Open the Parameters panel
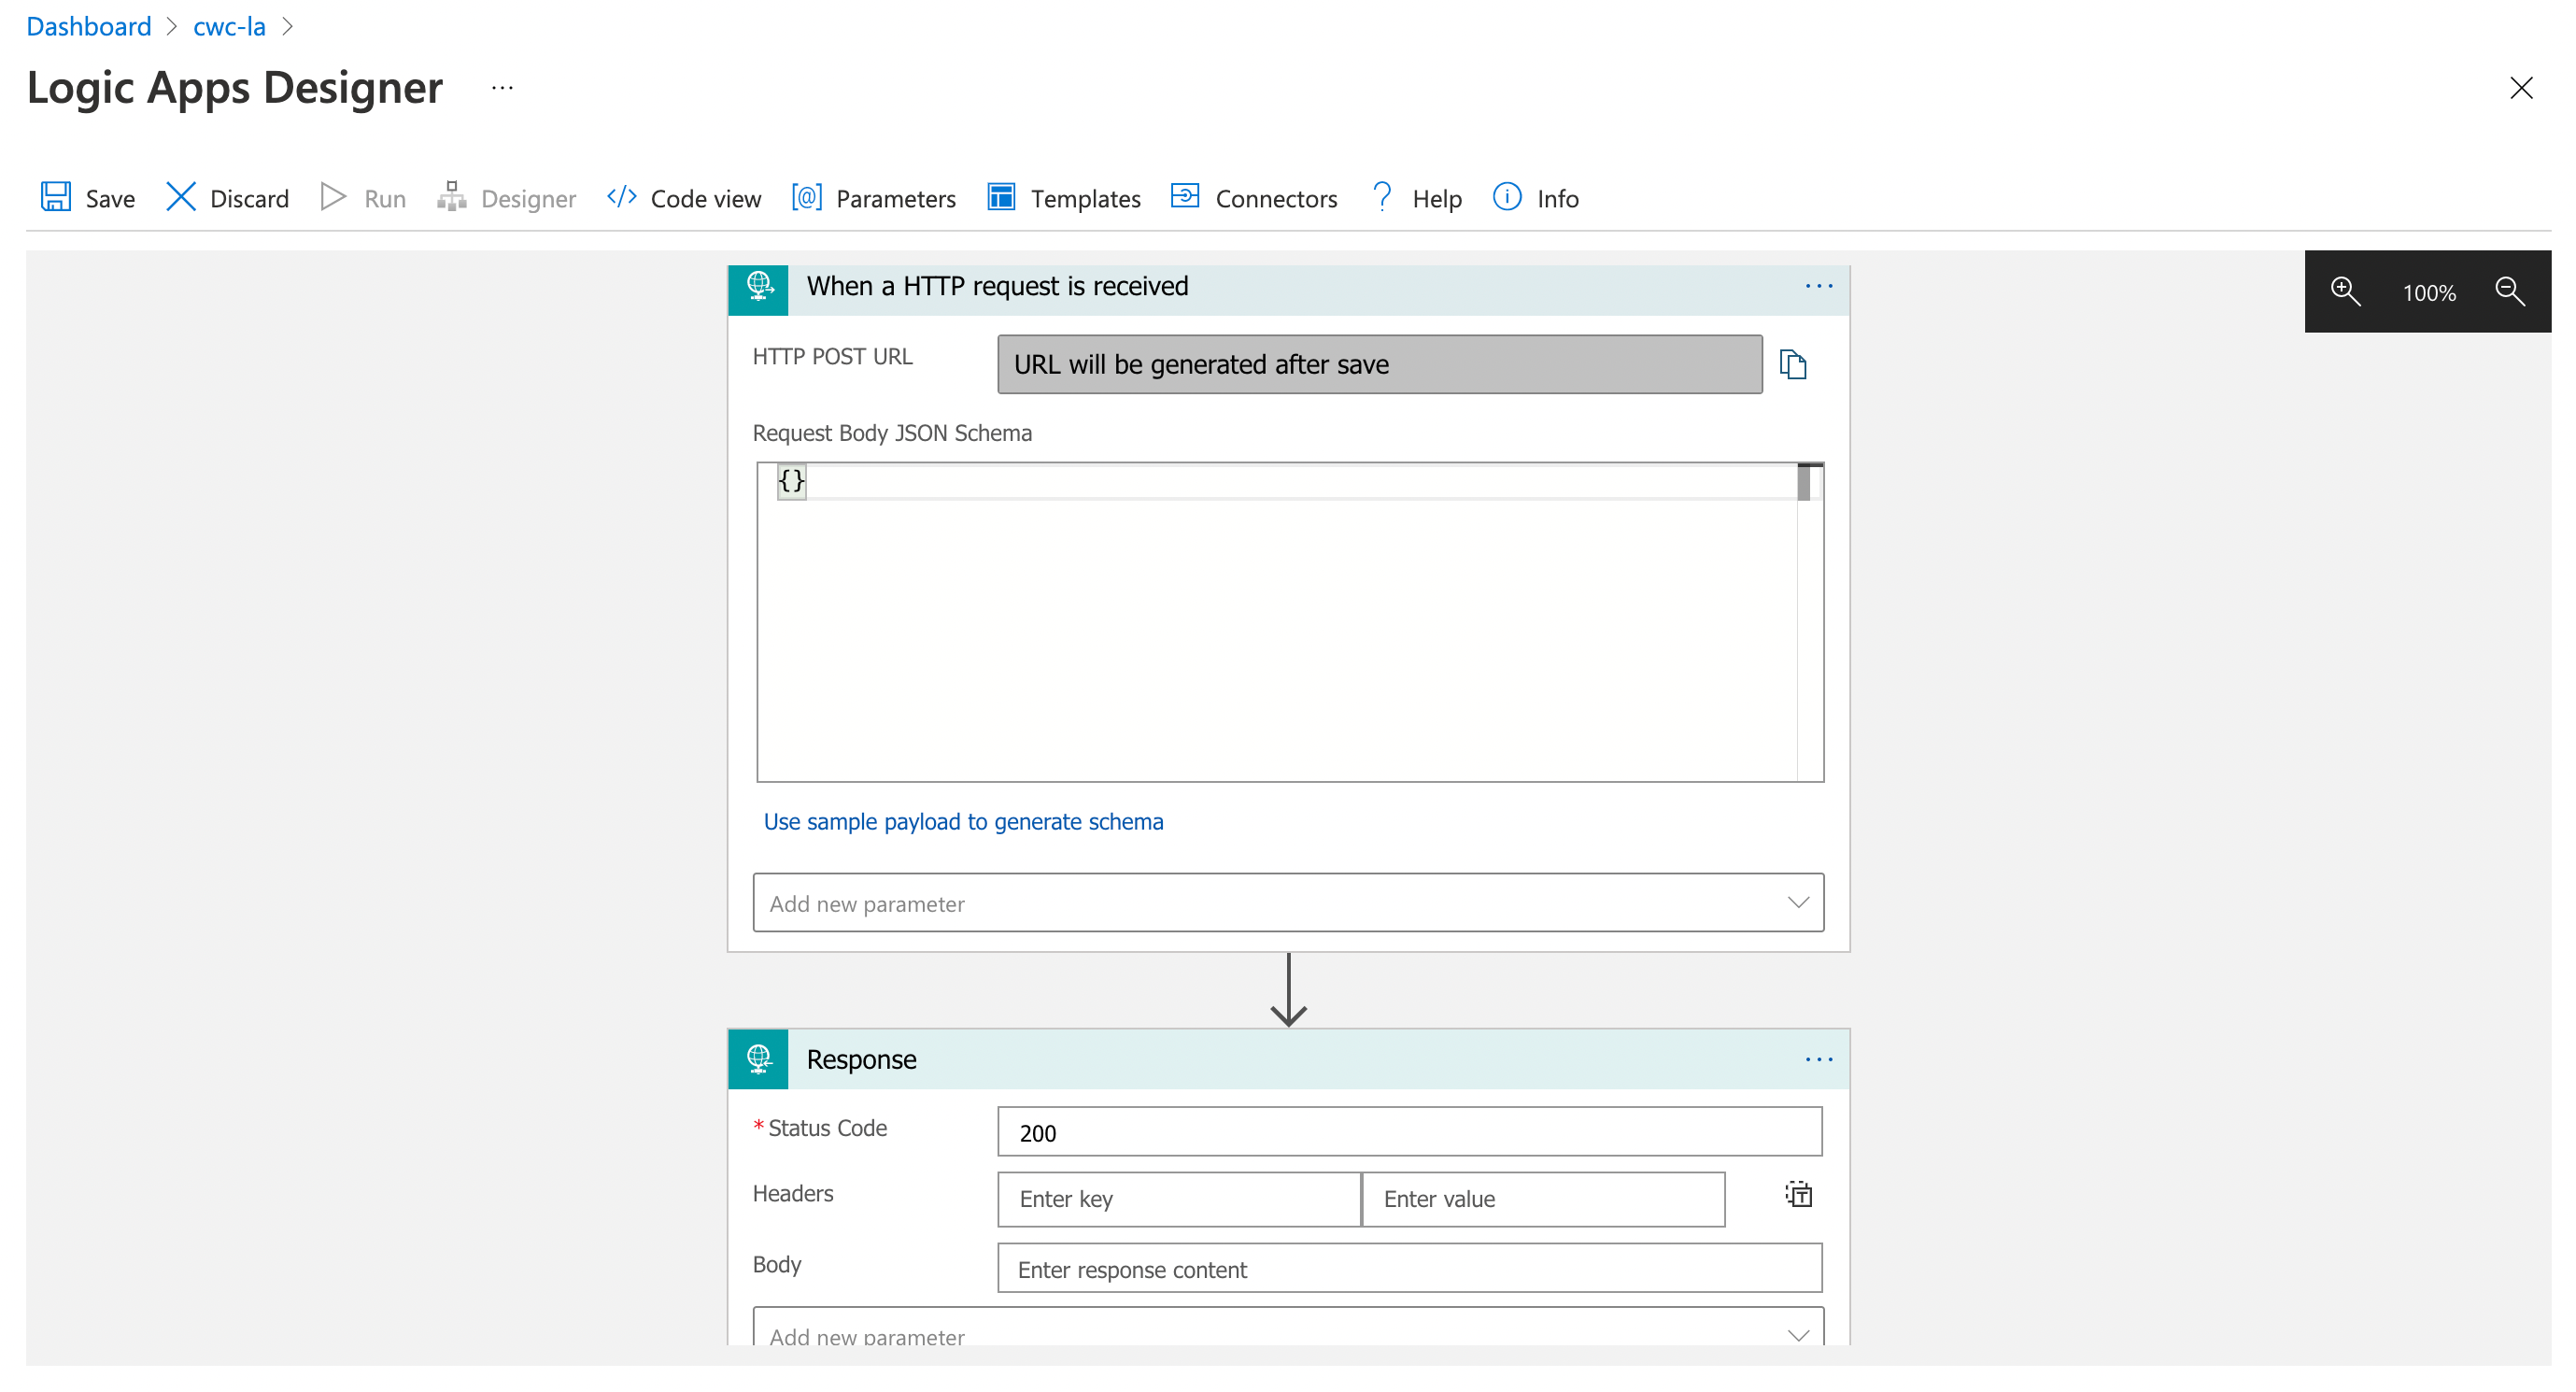The image size is (2576, 1392). pyautogui.click(x=873, y=197)
